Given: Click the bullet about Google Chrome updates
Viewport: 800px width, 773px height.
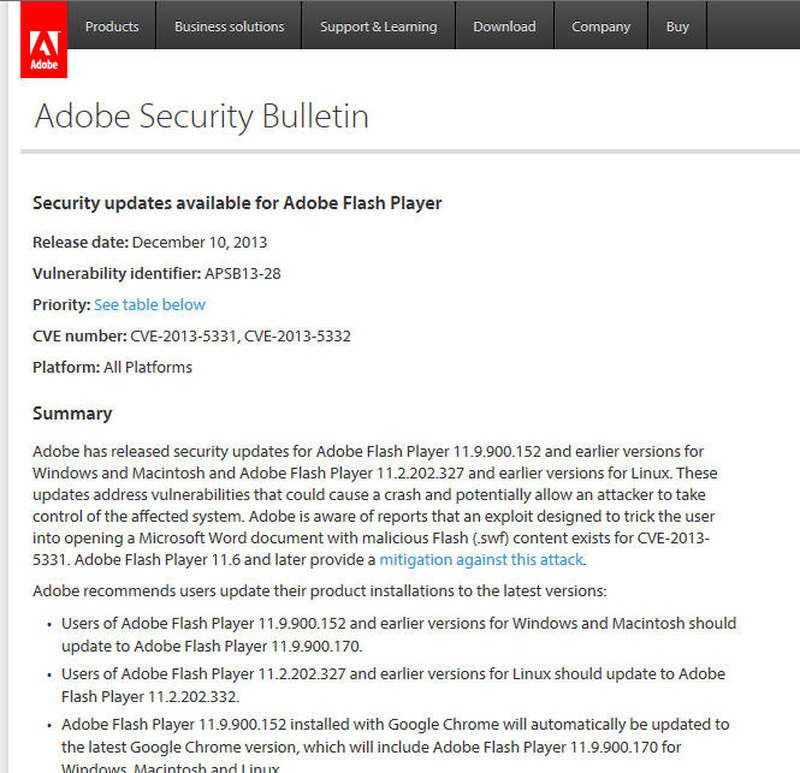Looking at the screenshot, I should point(395,735).
